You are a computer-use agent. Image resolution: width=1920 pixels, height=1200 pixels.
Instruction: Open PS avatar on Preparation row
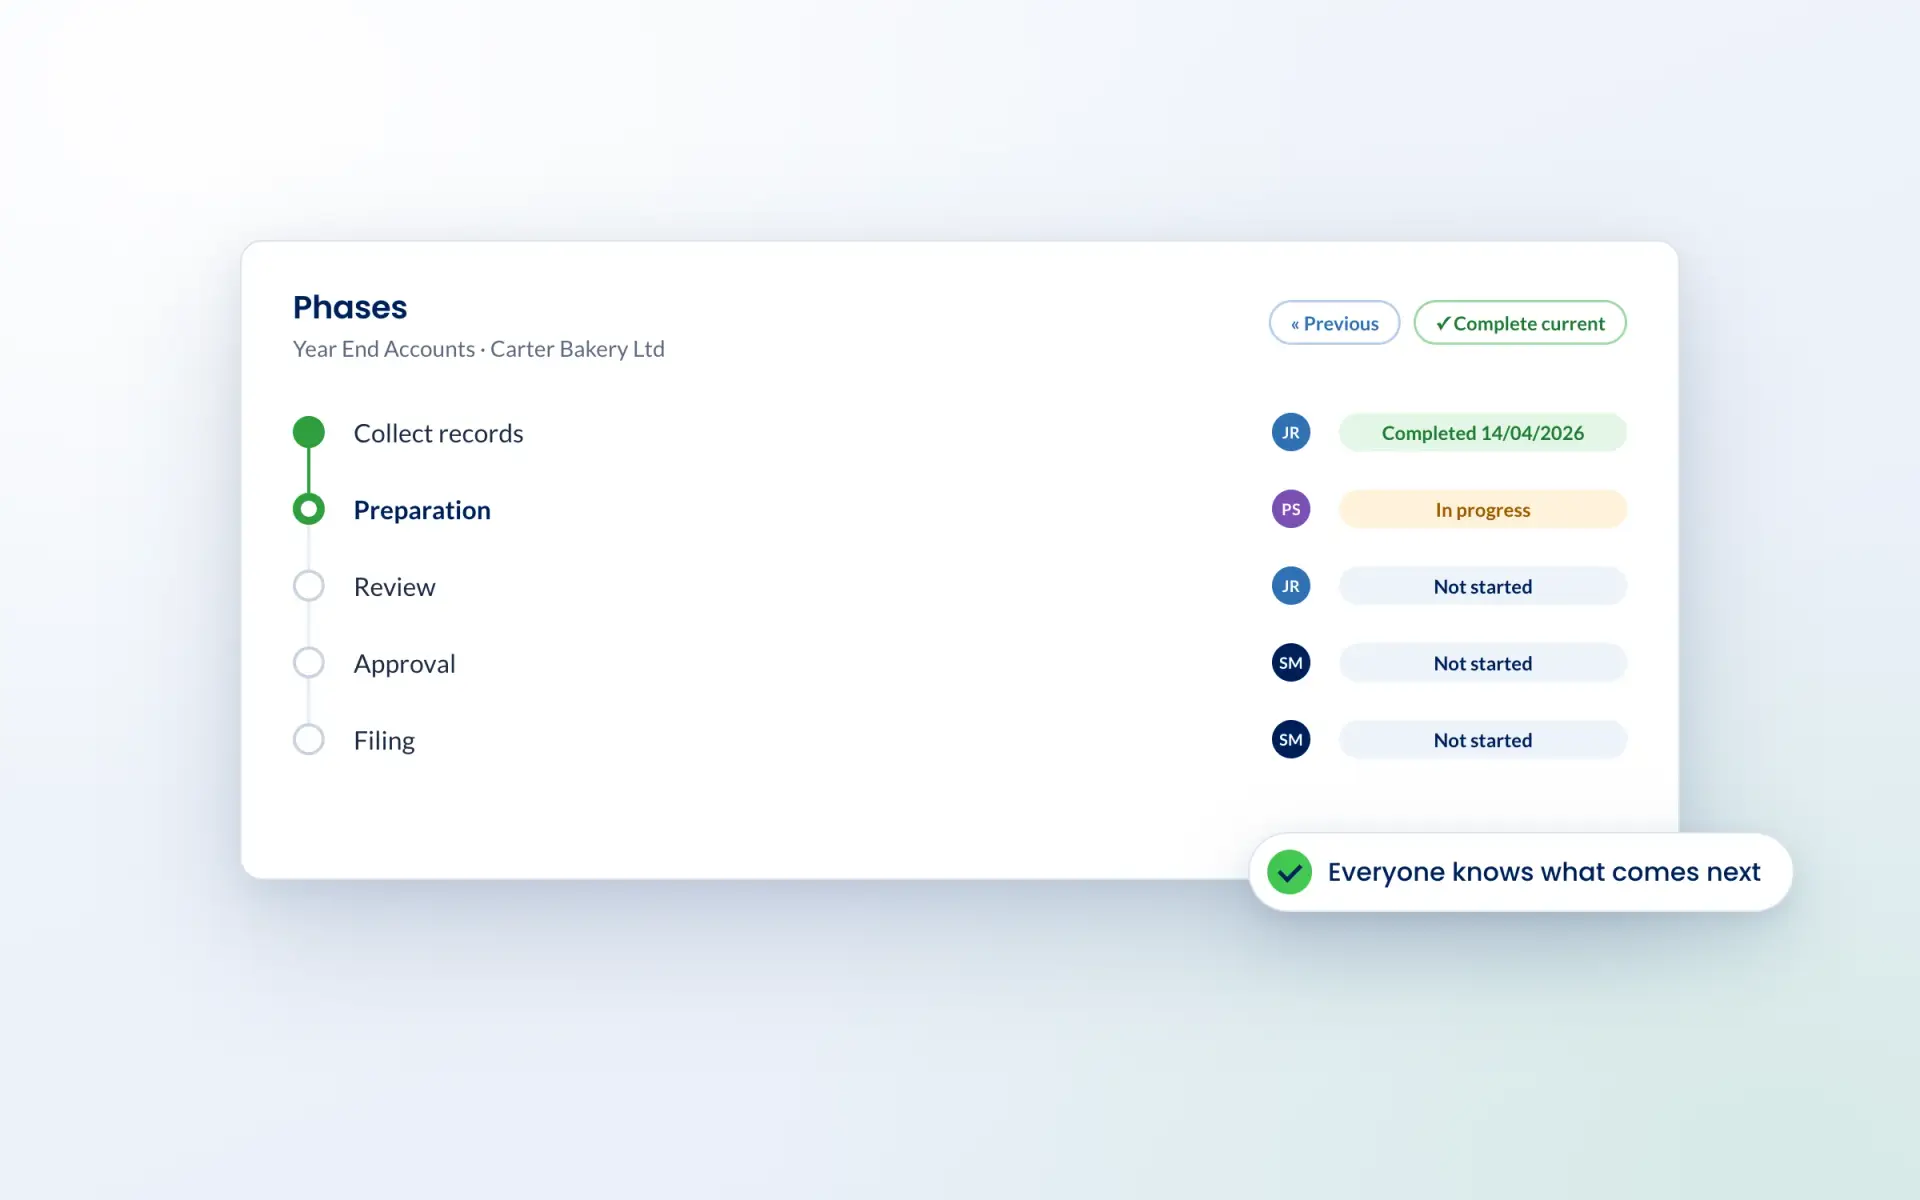click(x=1291, y=509)
